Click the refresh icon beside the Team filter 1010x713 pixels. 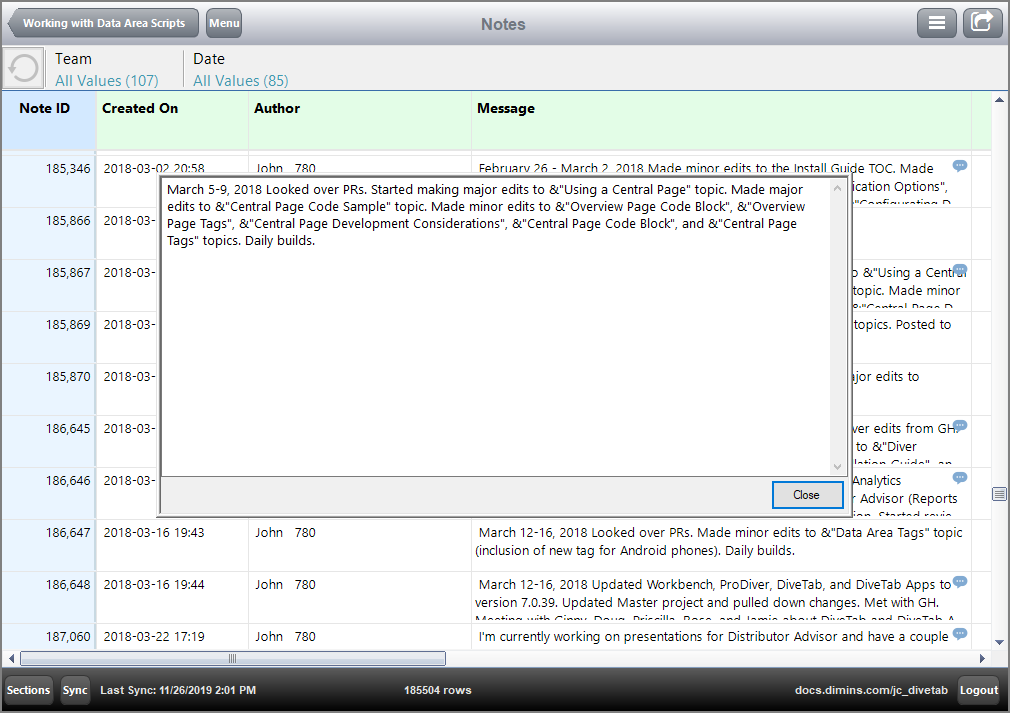22,68
